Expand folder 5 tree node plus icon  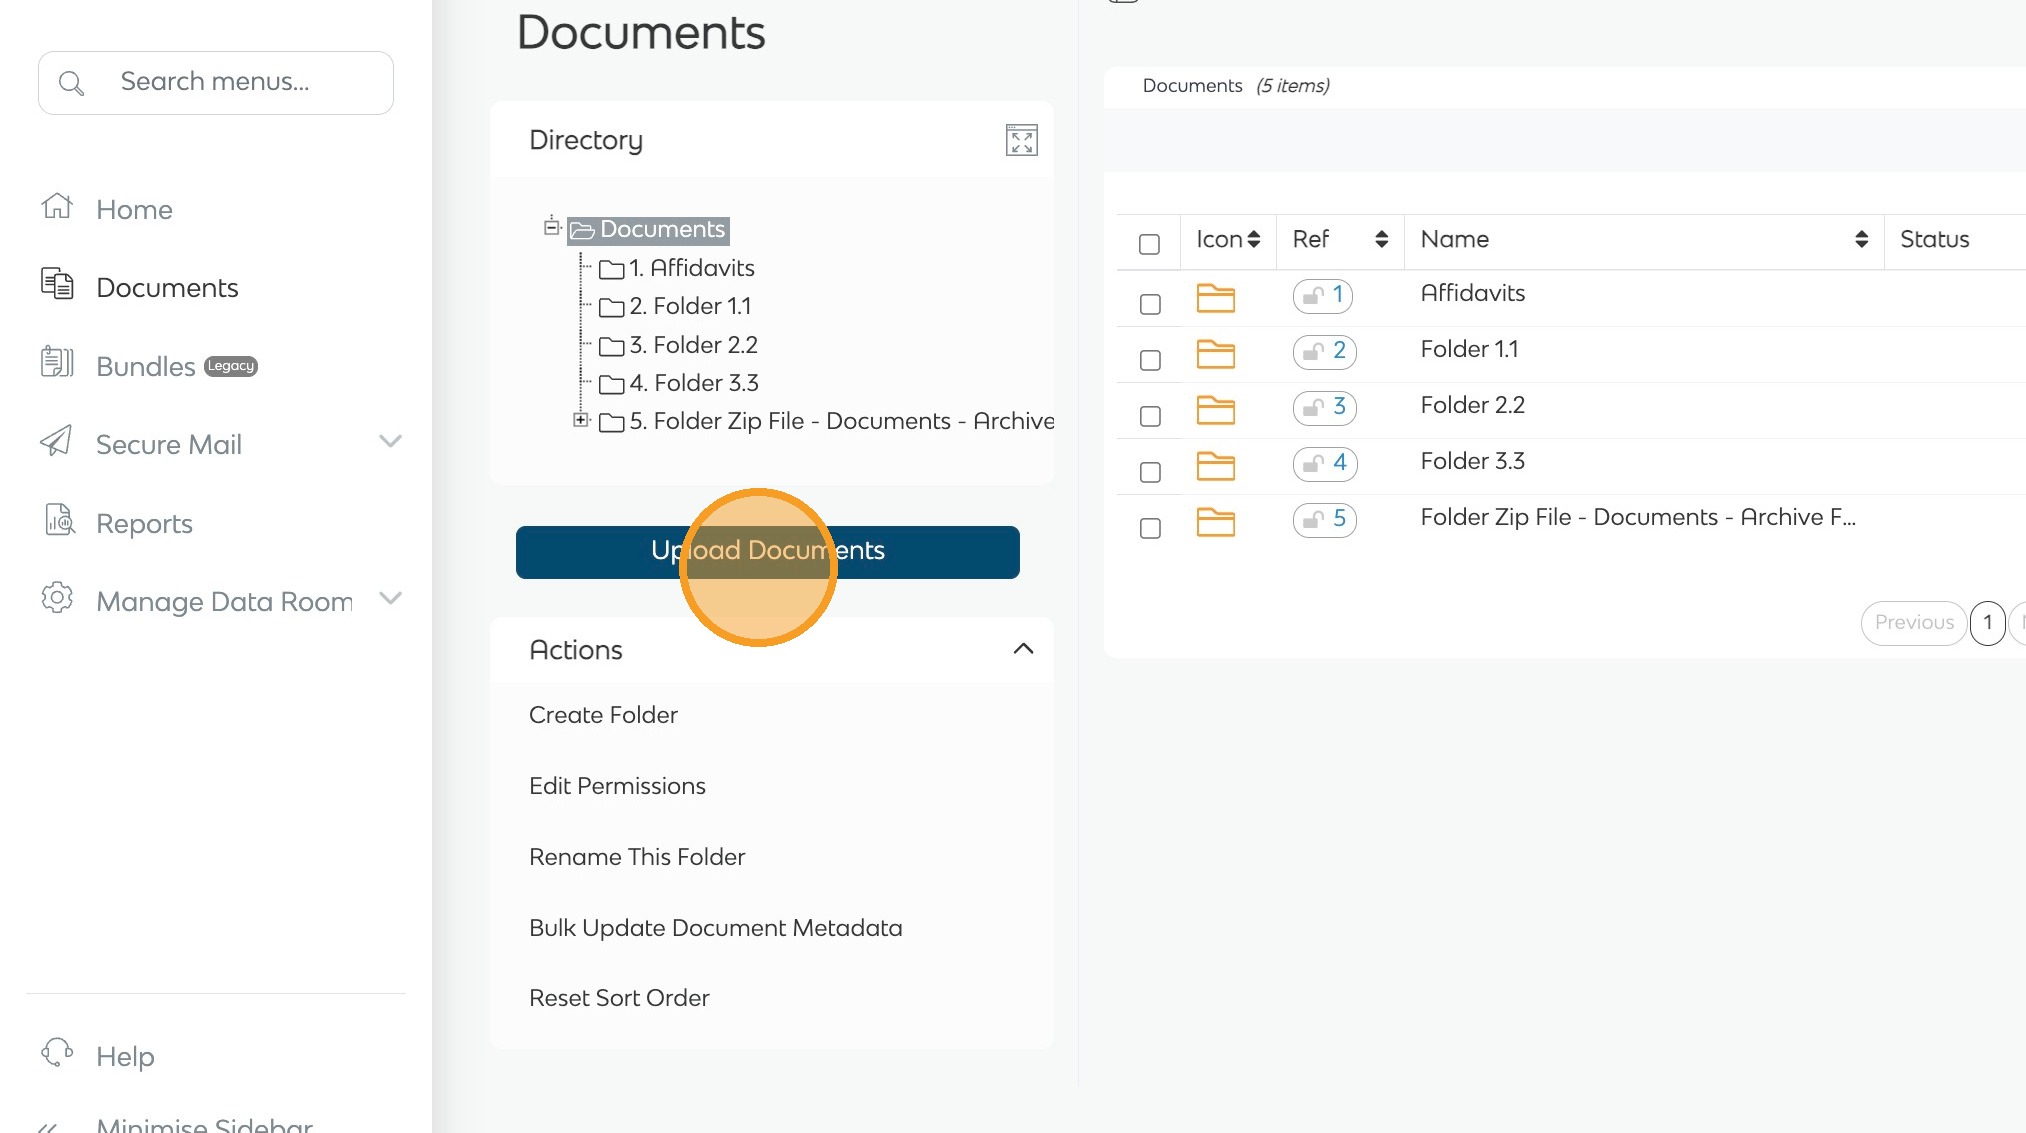point(581,420)
